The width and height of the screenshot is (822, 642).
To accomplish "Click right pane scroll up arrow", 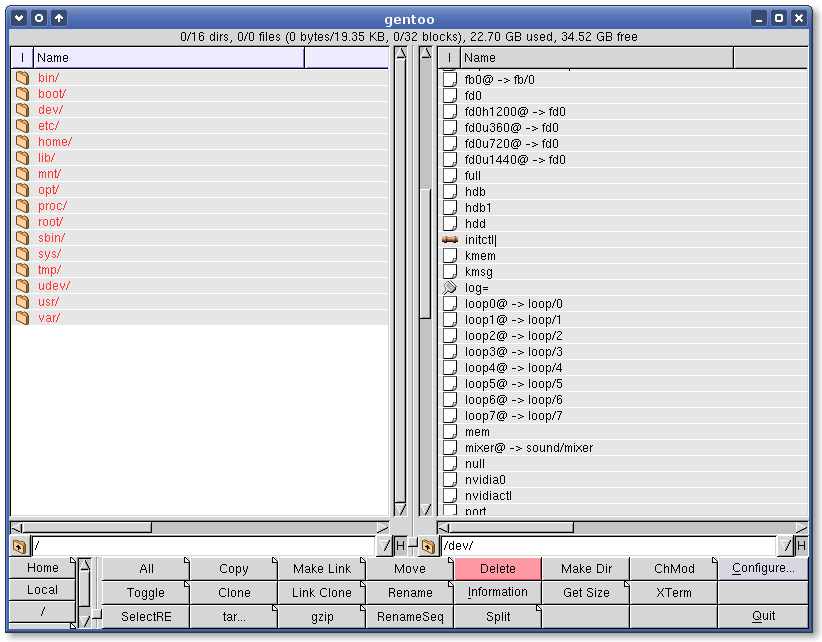I will (426, 53).
